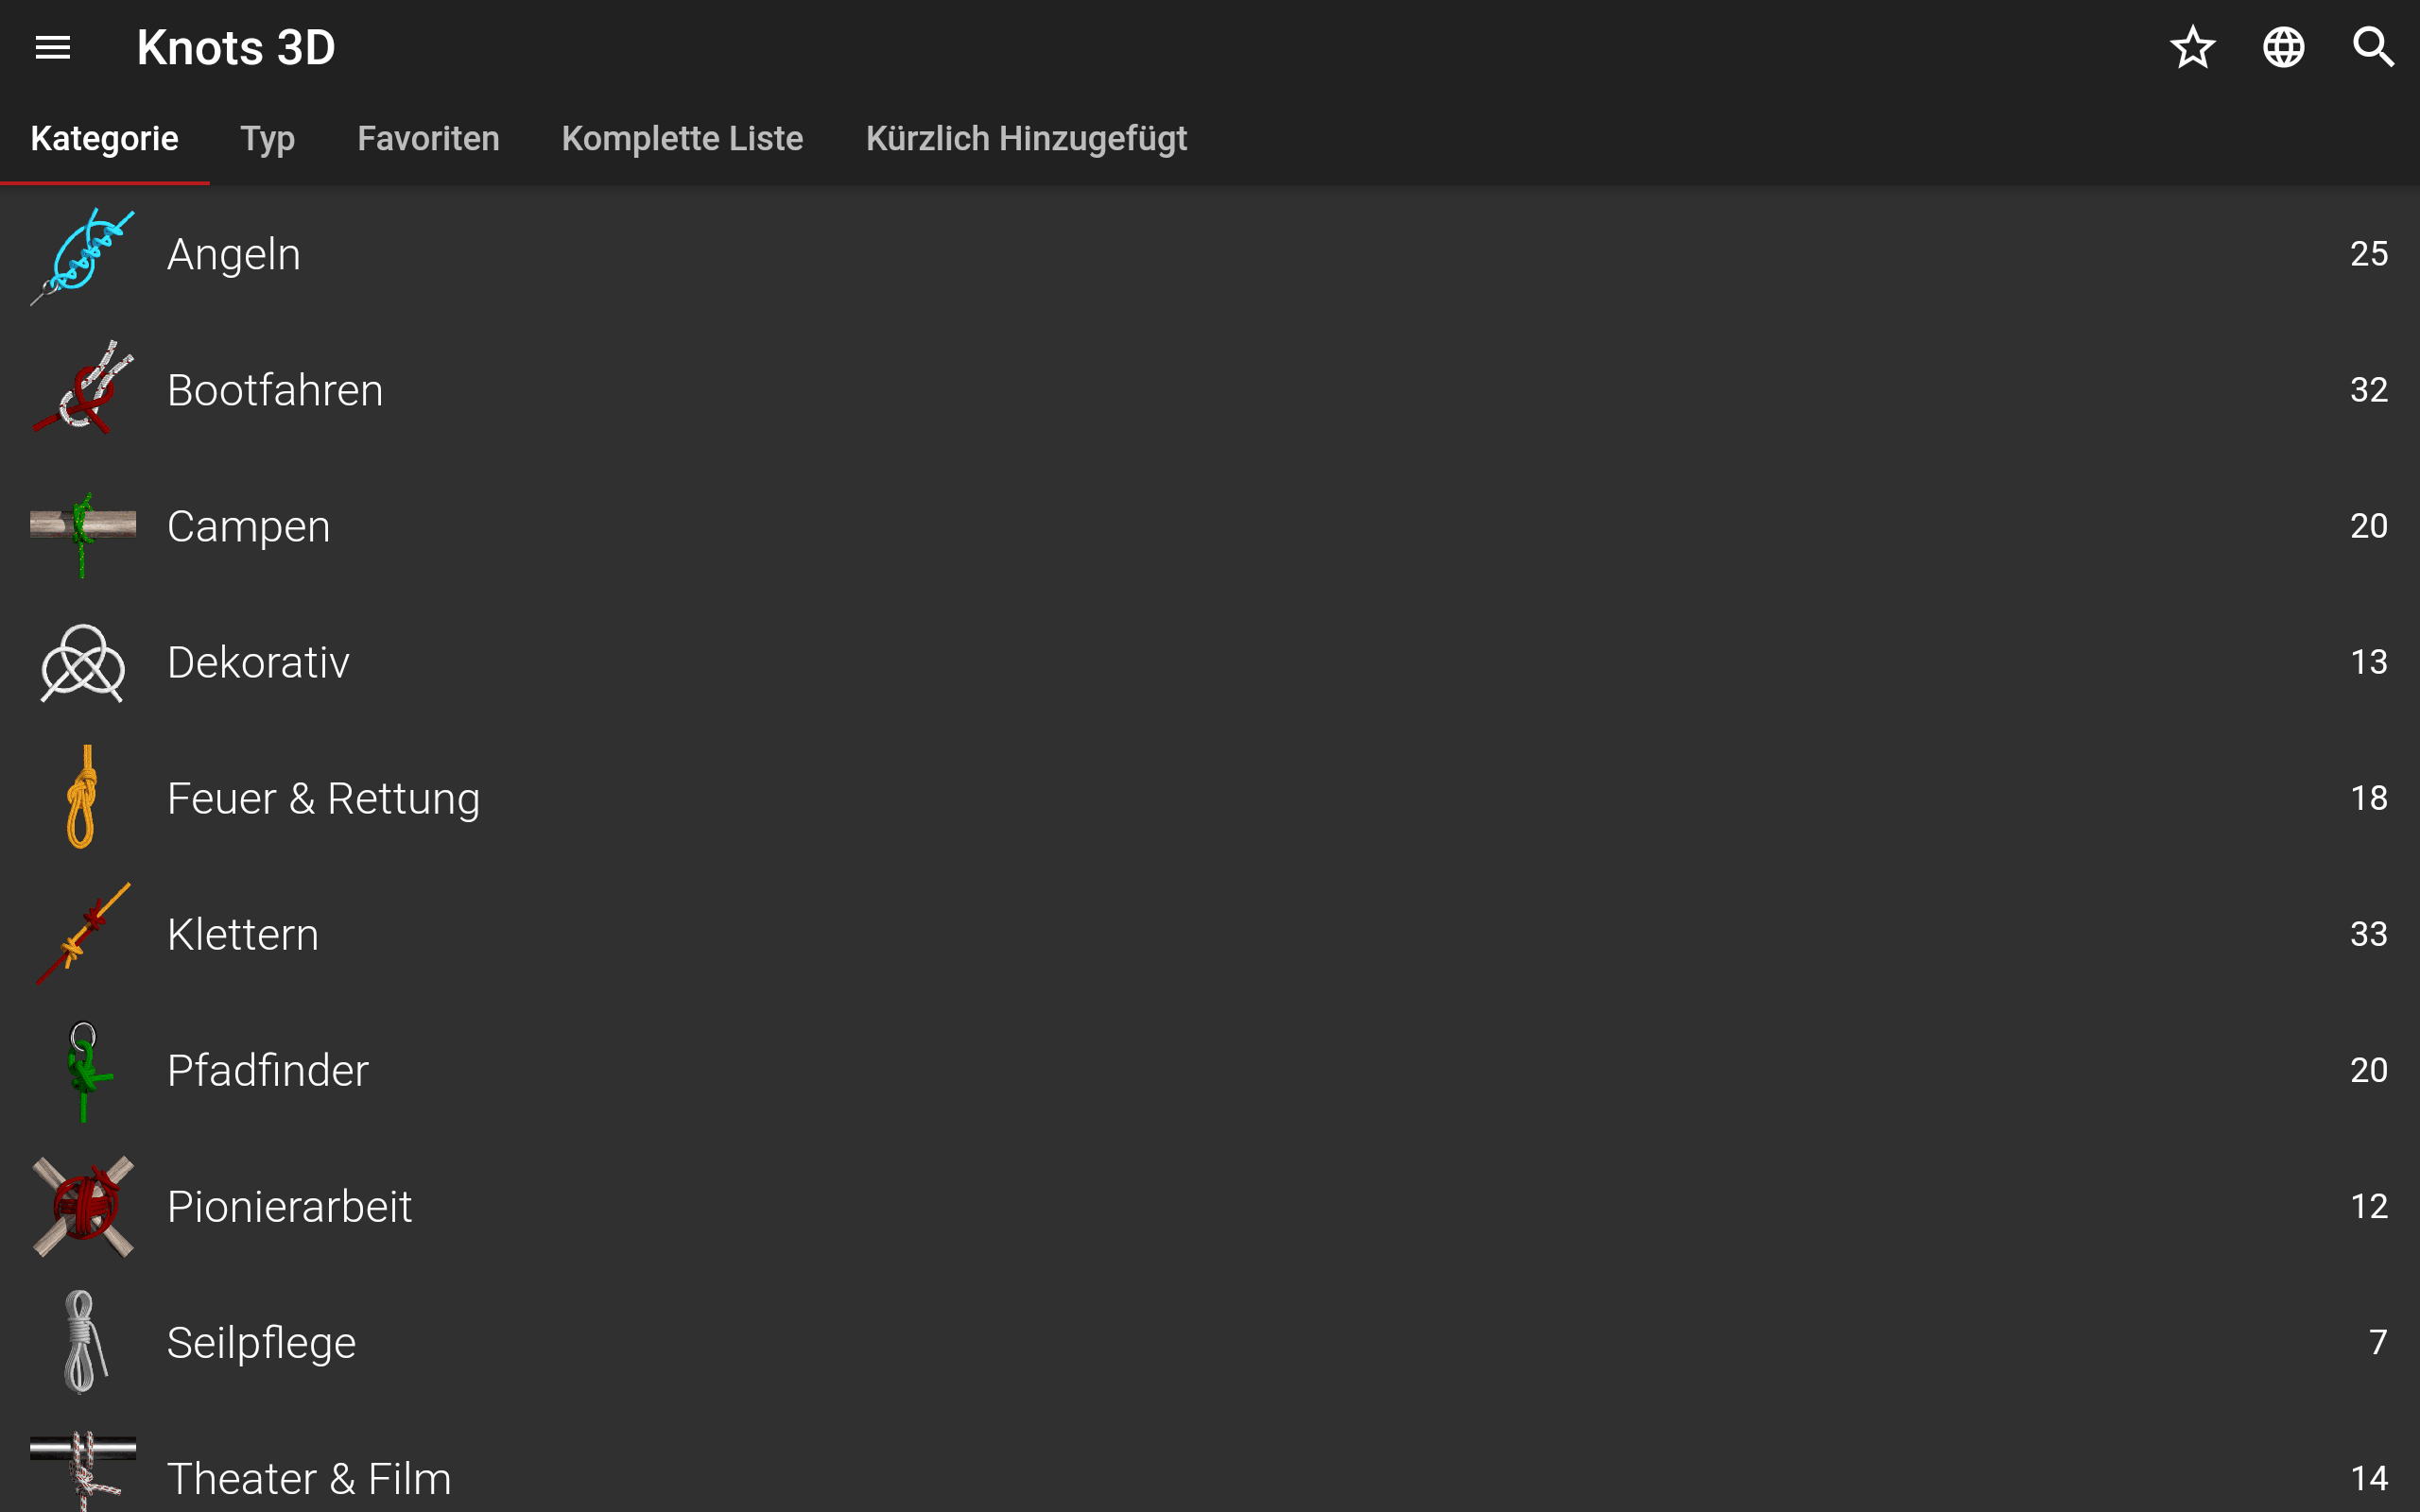Click the count 13 beside Dekorativ
This screenshot has width=2420, height=1512.
[x=2368, y=662]
